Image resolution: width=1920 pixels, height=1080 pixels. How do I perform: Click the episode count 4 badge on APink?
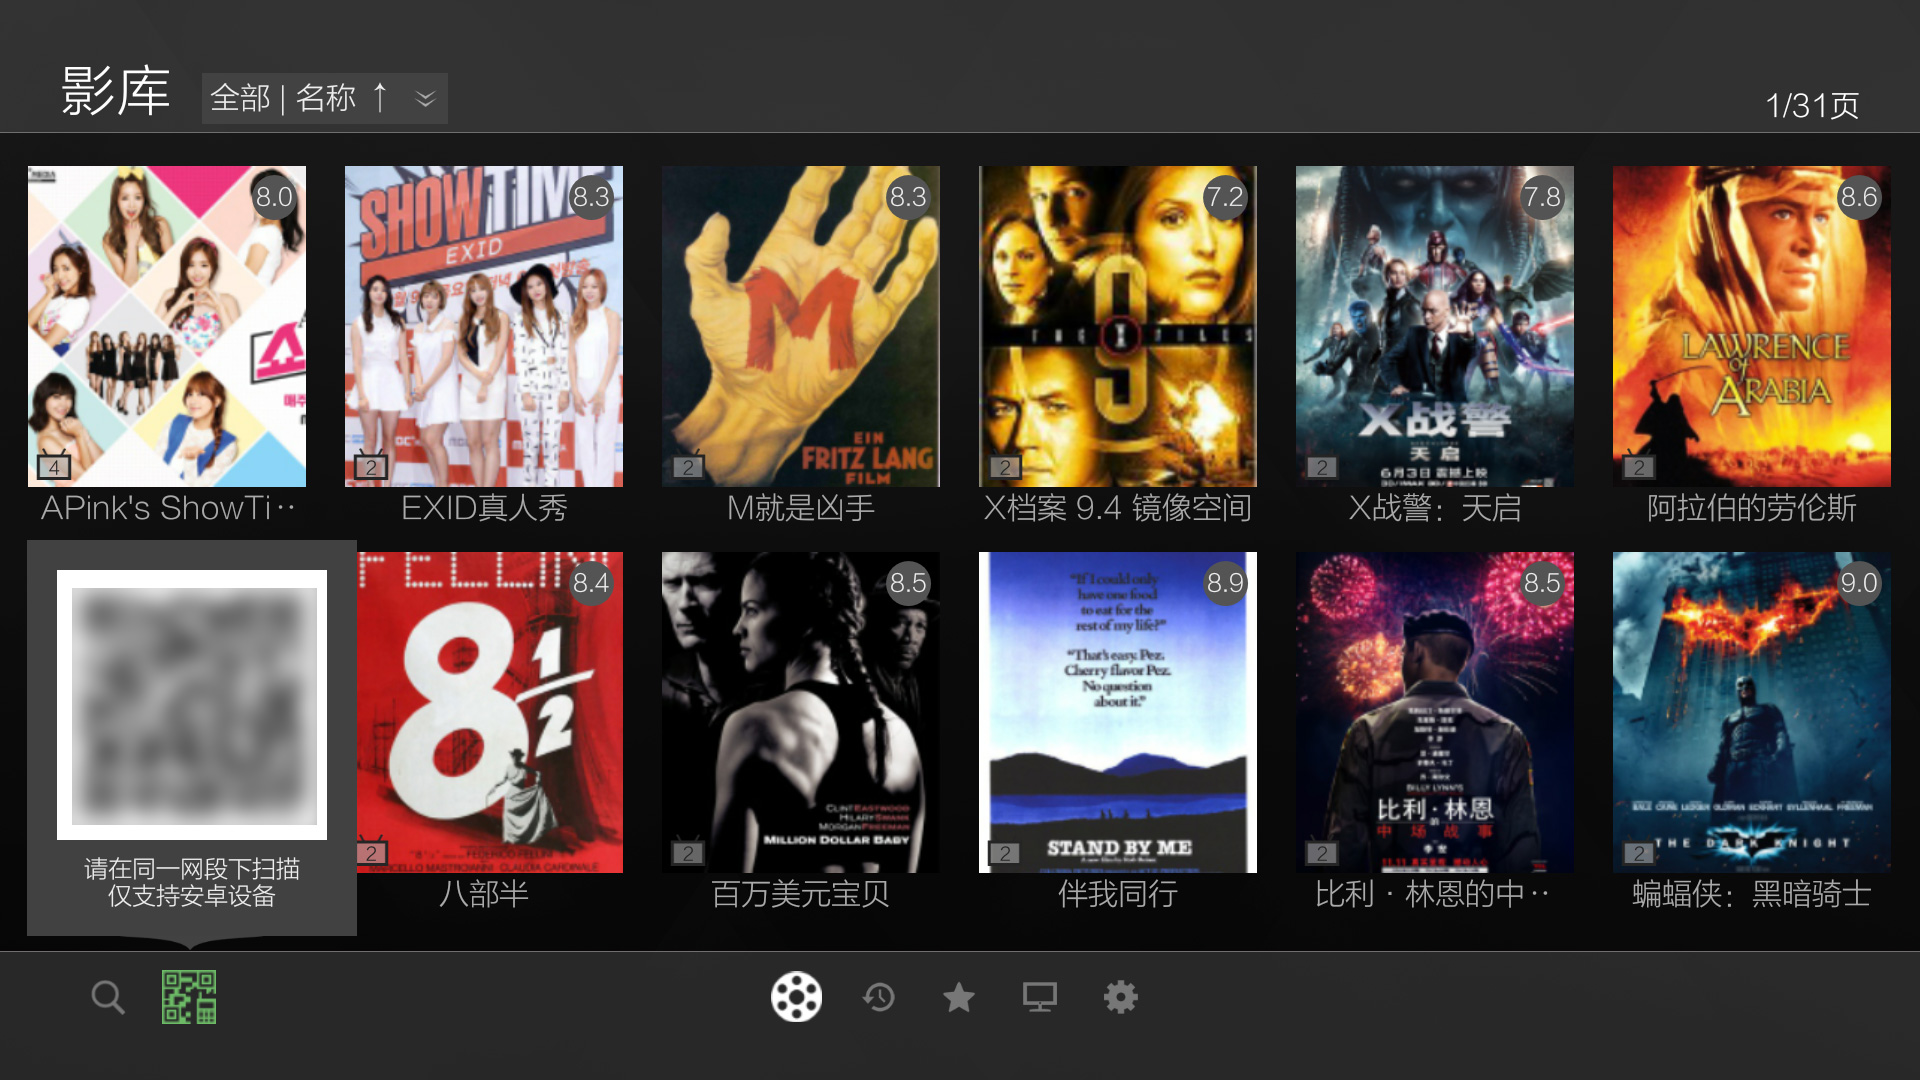[x=54, y=466]
